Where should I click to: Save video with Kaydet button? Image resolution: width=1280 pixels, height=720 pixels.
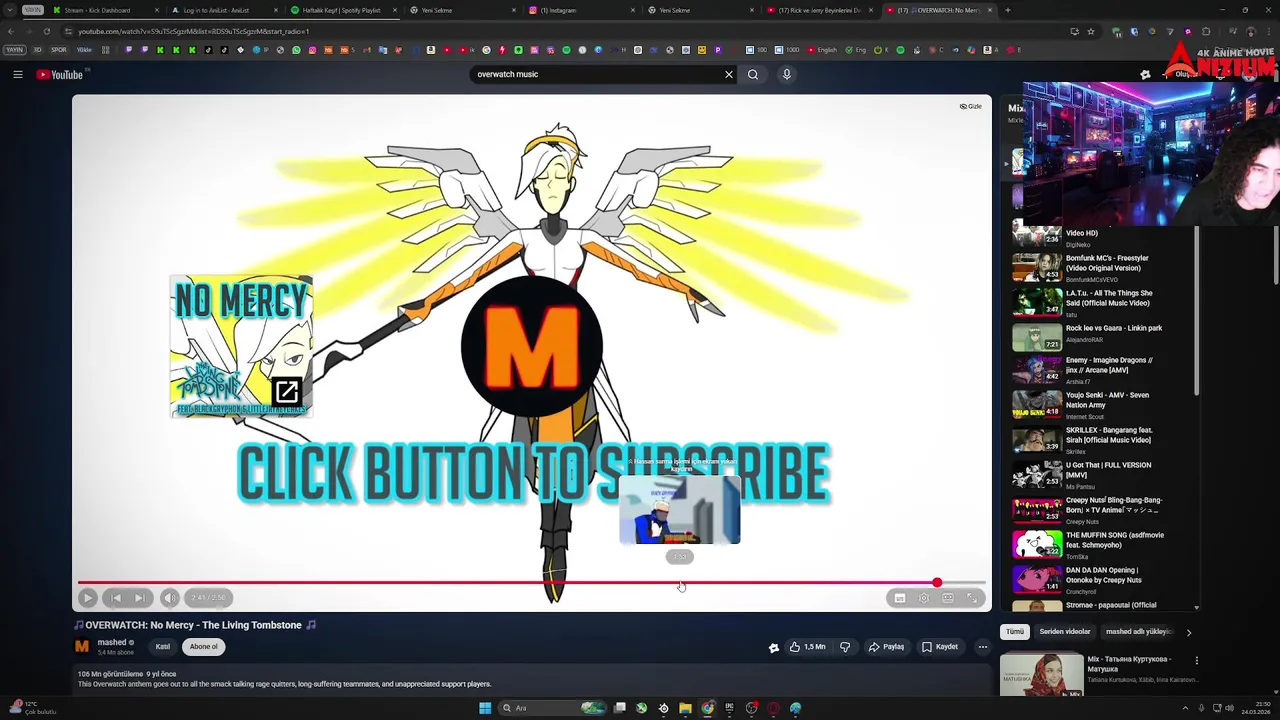coord(940,647)
